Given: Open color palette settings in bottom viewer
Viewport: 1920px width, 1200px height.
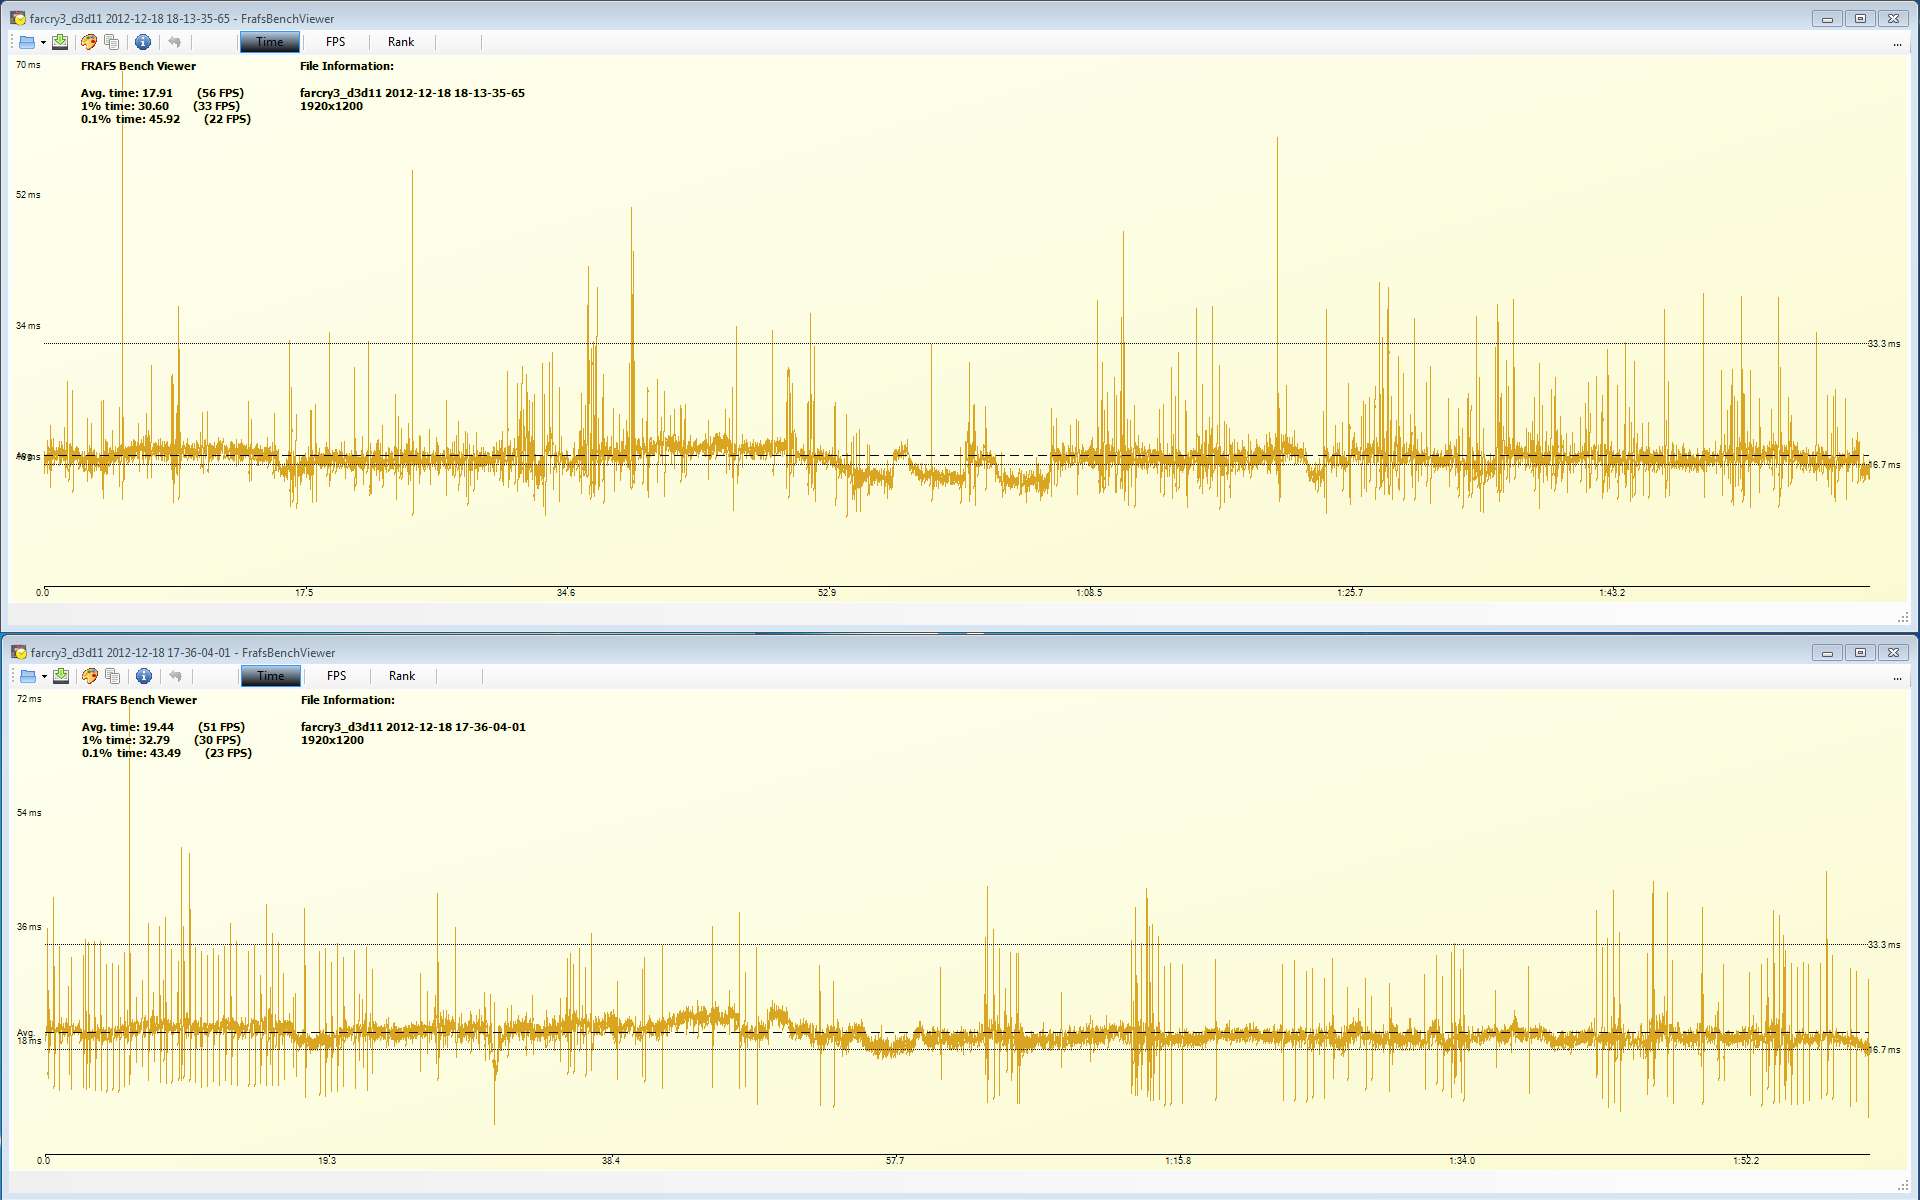Looking at the screenshot, I should pos(90,676).
